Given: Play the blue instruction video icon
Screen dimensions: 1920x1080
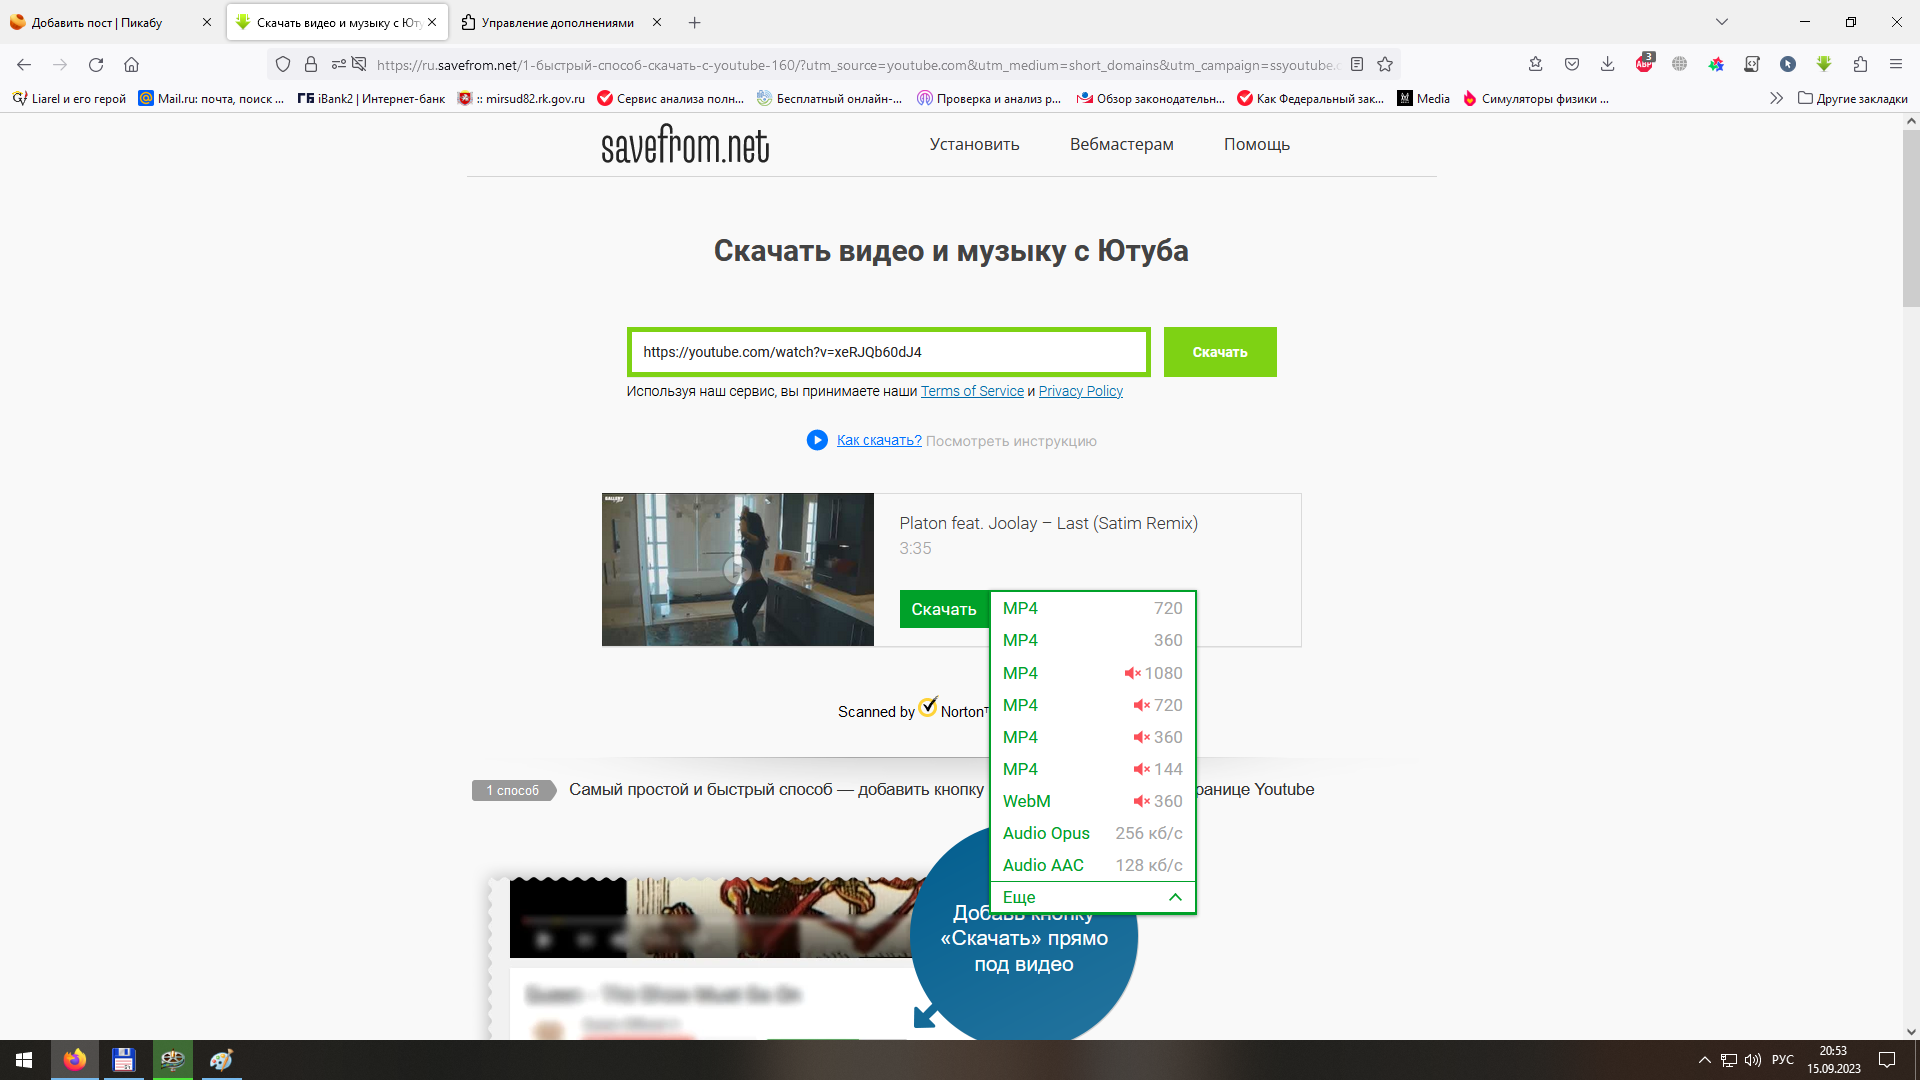Looking at the screenshot, I should [817, 440].
